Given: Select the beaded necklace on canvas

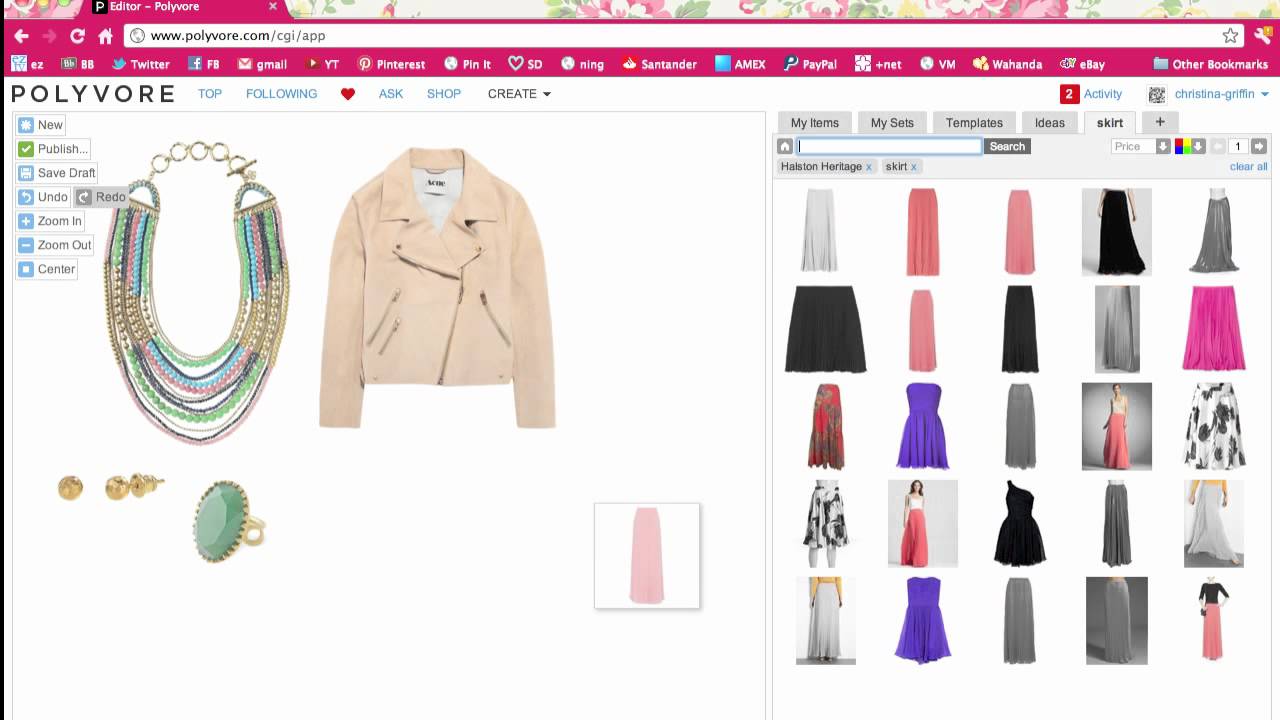Looking at the screenshot, I should [197, 293].
